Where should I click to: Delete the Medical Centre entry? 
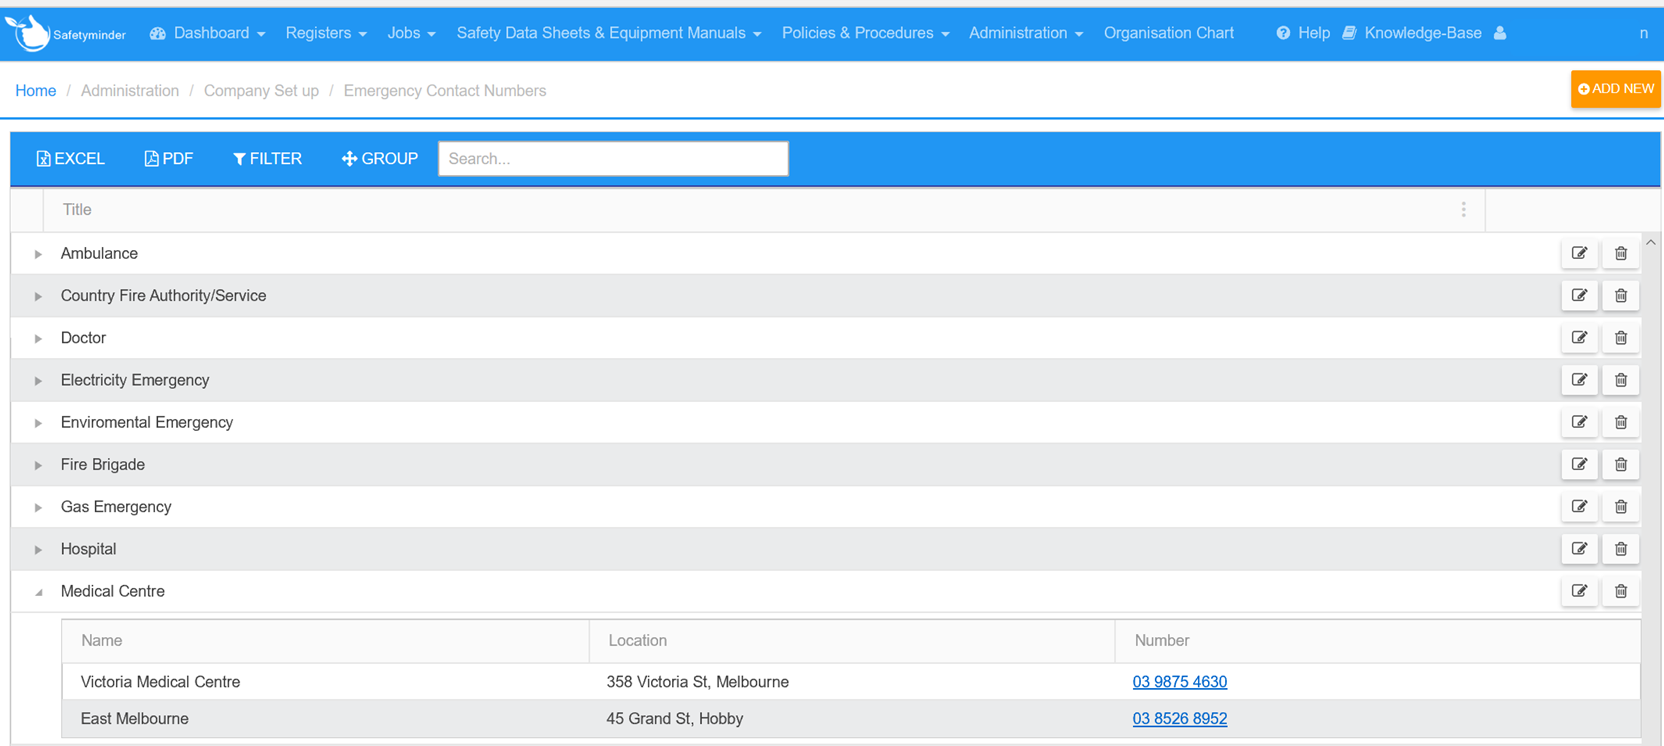click(x=1621, y=591)
